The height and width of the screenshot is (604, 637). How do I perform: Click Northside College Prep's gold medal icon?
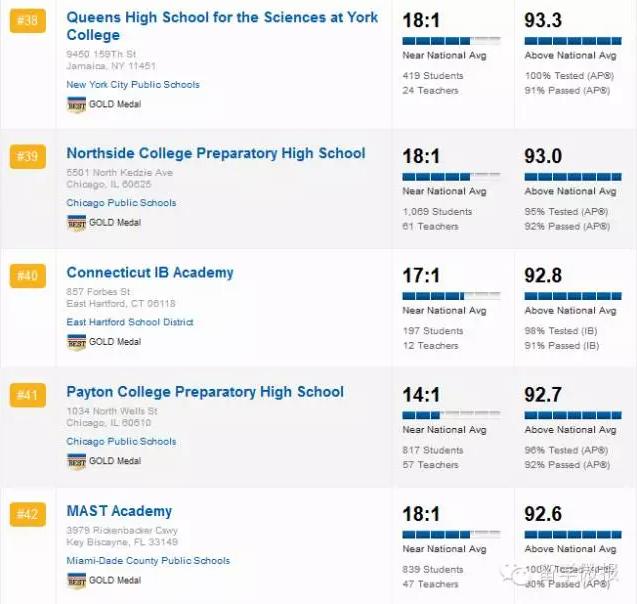[76, 223]
